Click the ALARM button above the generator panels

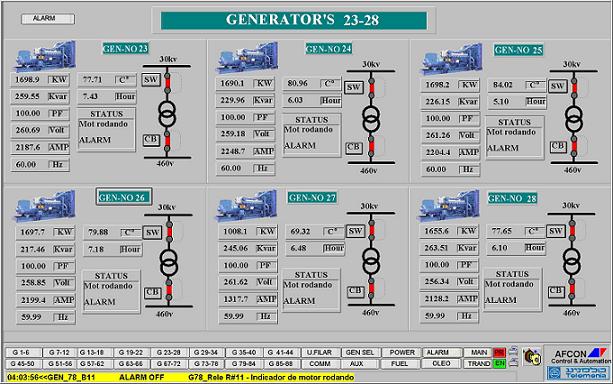[x=48, y=19]
